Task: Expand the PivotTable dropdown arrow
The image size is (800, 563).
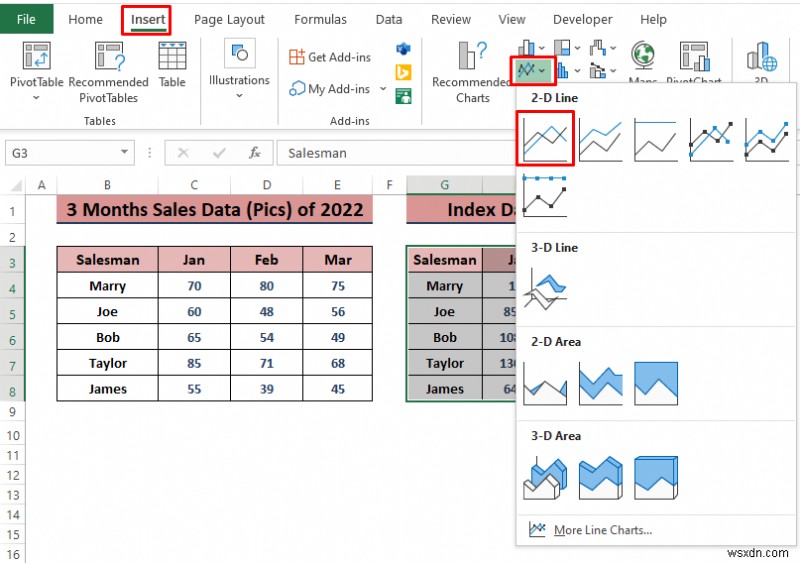Action: pos(36,97)
